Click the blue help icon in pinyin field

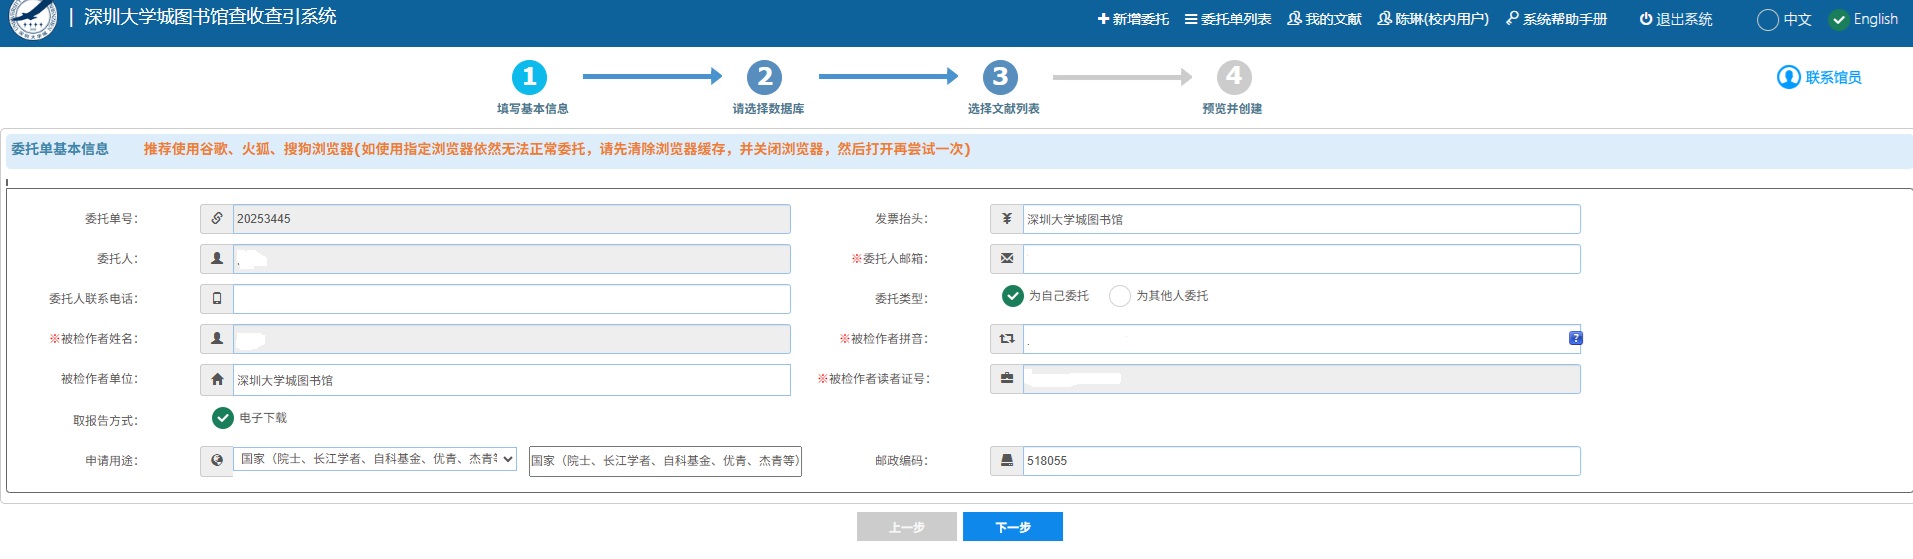1575,338
